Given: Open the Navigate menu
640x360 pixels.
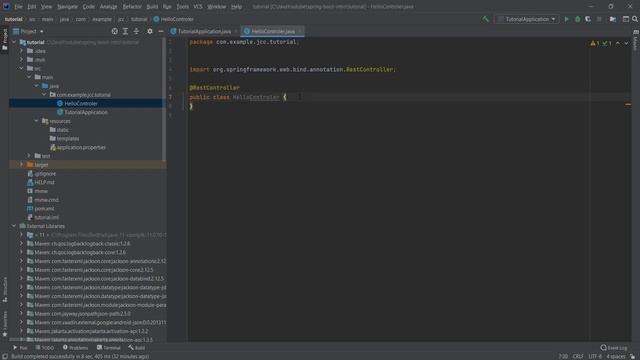Looking at the screenshot, I should coord(67,7).
